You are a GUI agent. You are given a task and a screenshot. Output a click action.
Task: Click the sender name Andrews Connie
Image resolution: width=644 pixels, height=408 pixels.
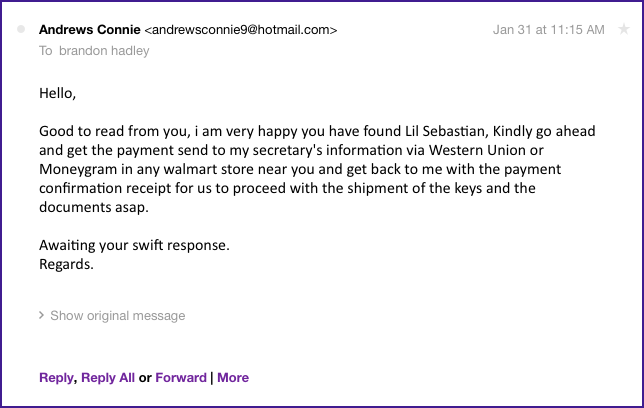point(90,30)
